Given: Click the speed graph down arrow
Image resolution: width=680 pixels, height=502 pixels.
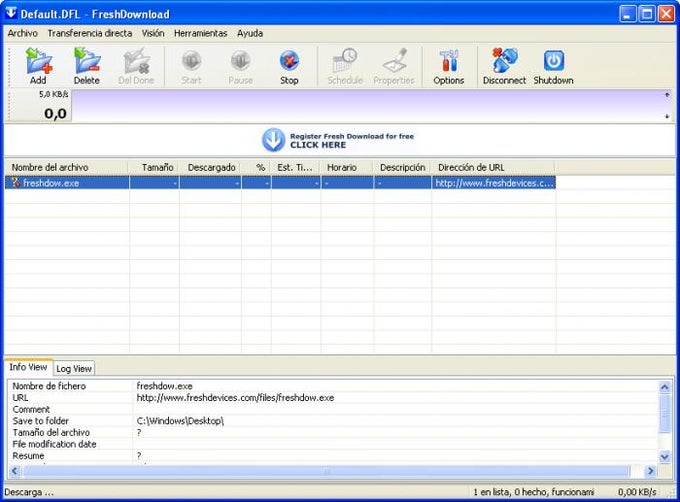Looking at the screenshot, I should pyautogui.click(x=667, y=116).
